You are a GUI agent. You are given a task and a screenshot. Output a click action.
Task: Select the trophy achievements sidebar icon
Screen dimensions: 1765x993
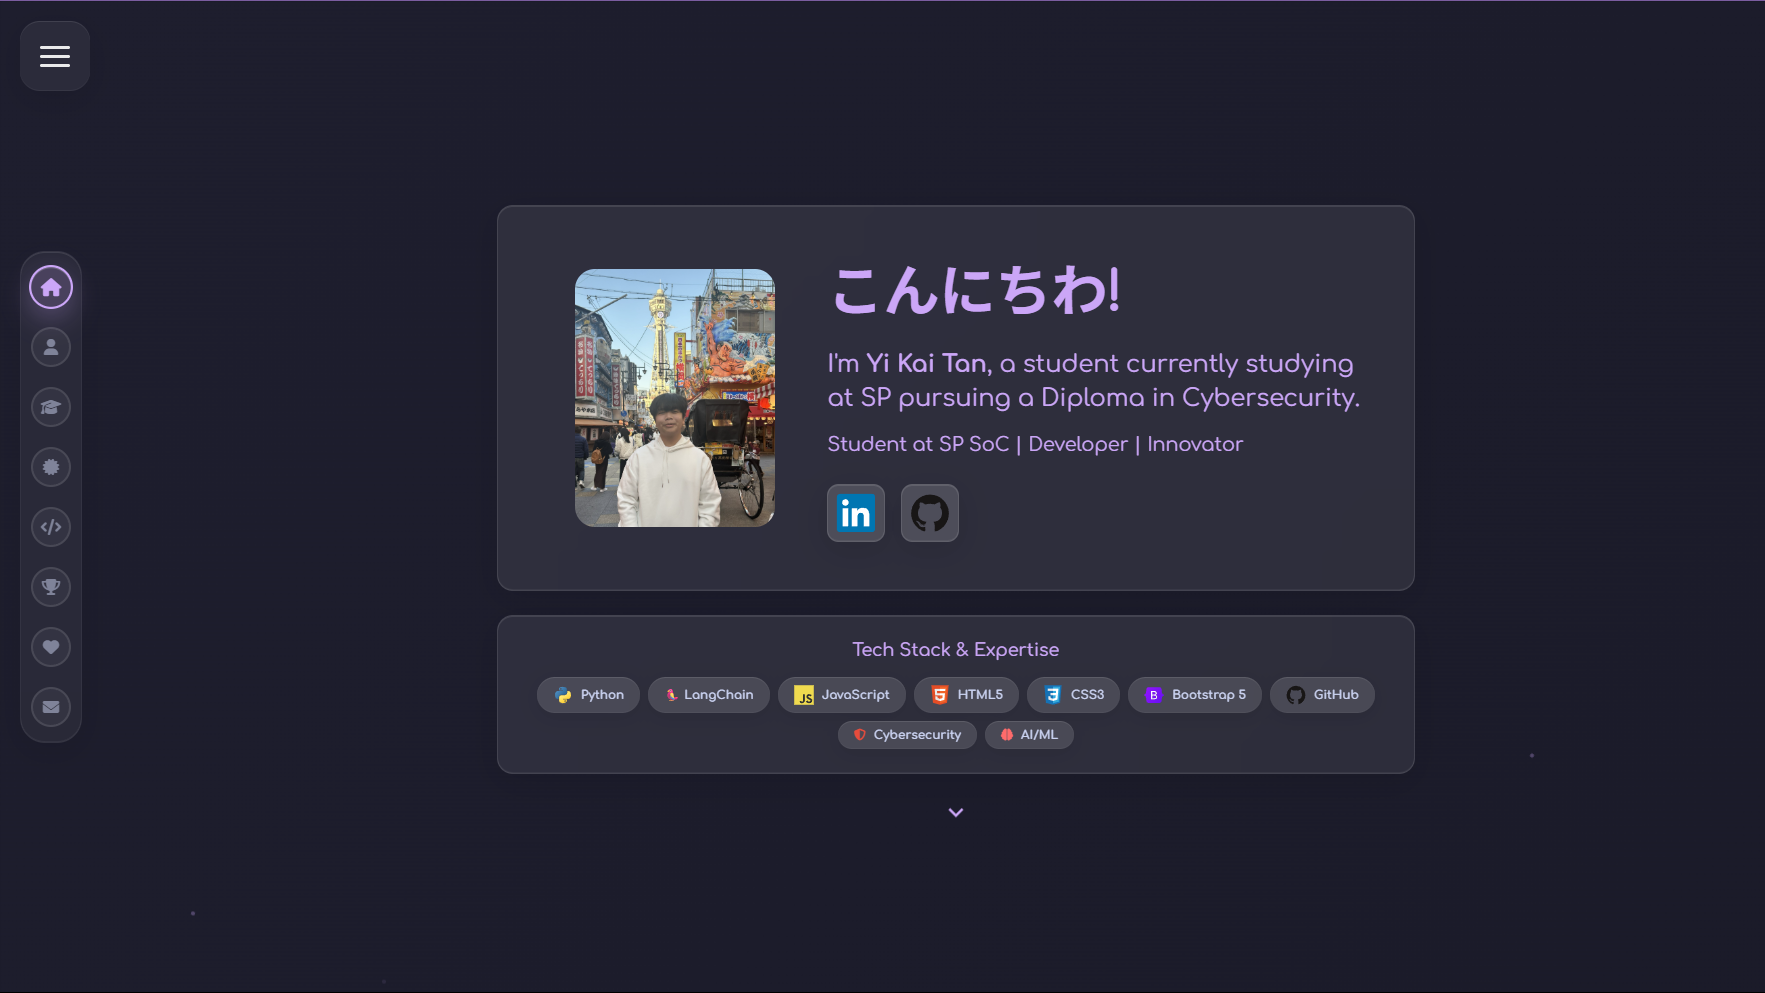pos(51,587)
